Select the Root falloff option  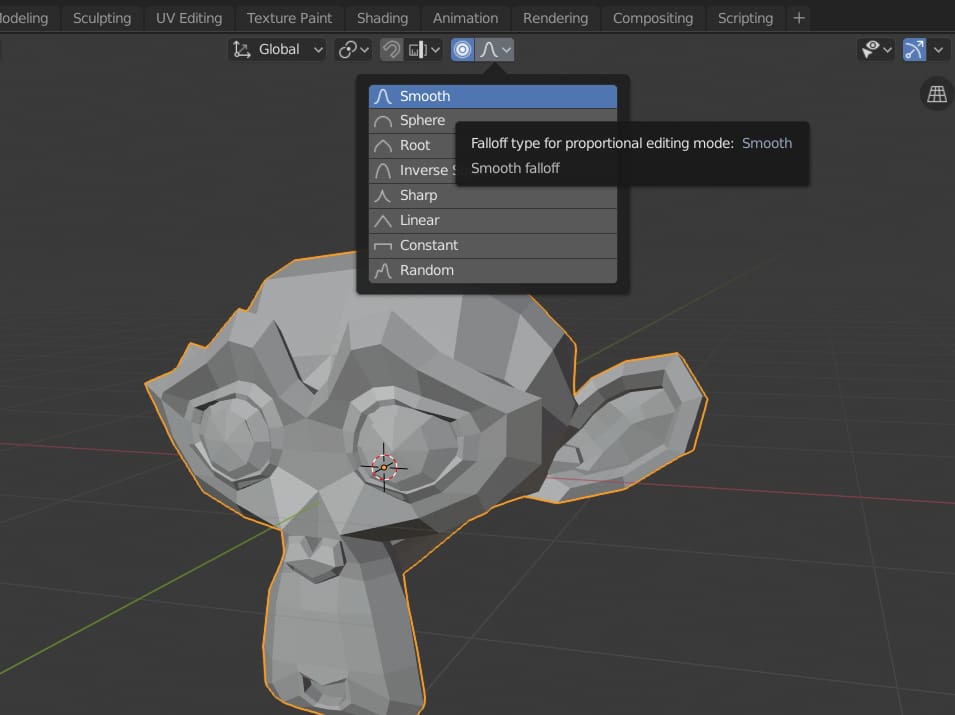click(x=493, y=146)
